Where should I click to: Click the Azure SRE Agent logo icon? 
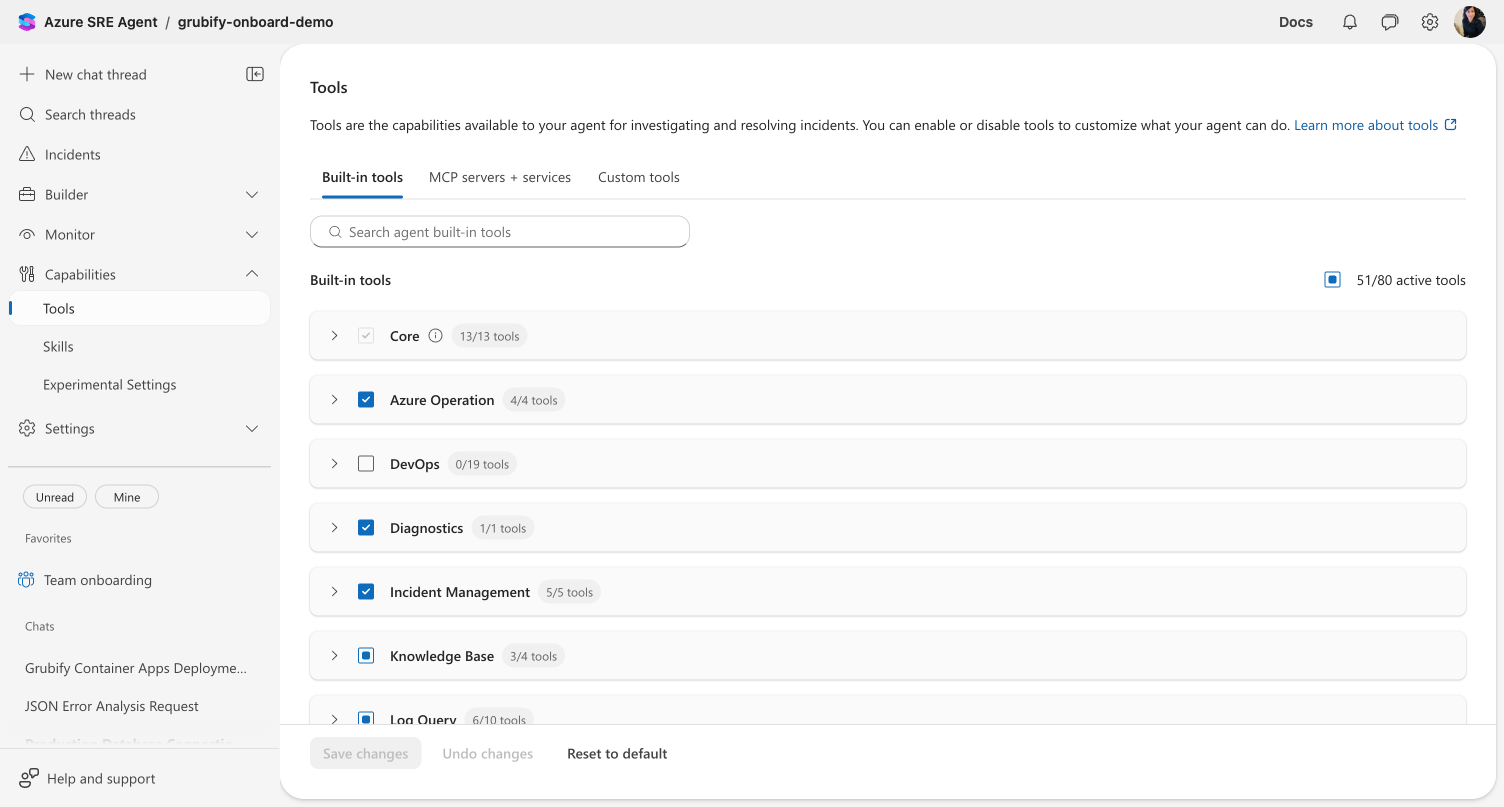pyautogui.click(x=27, y=22)
